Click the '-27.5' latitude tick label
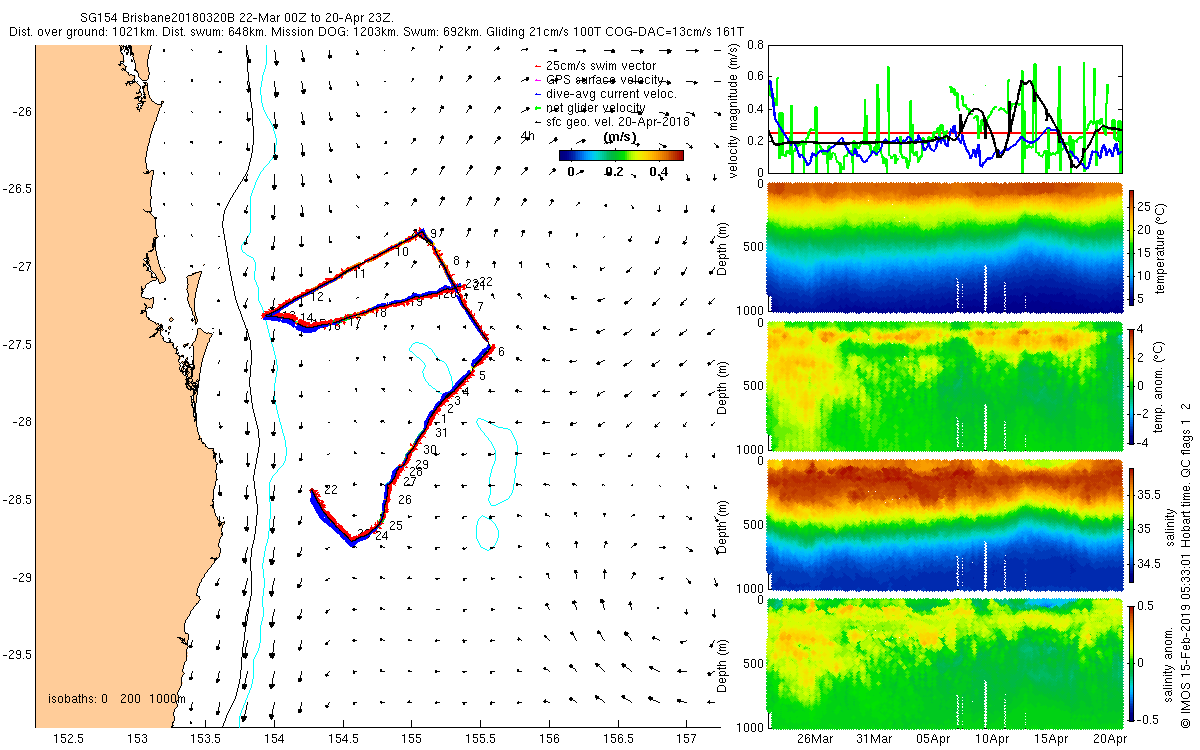This screenshot has width=1200, height=750. coord(17,344)
